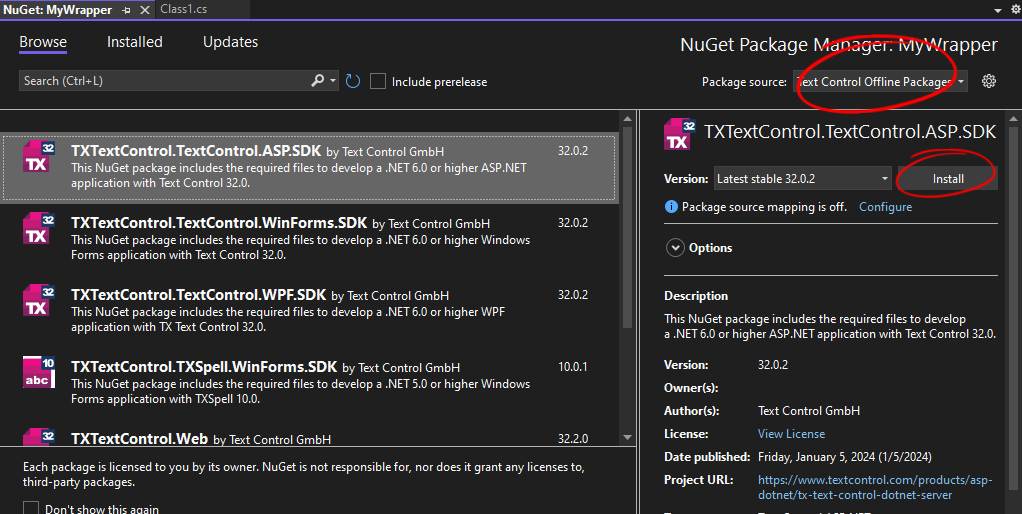Click the Date published value January 5, 2024

pos(845,457)
